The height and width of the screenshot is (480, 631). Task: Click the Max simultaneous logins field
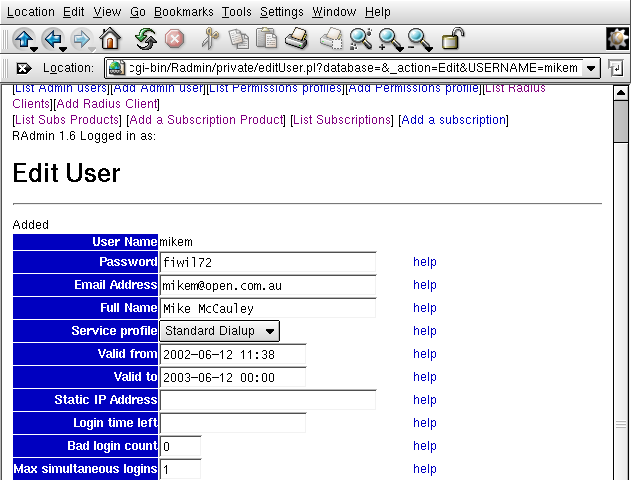point(180,469)
